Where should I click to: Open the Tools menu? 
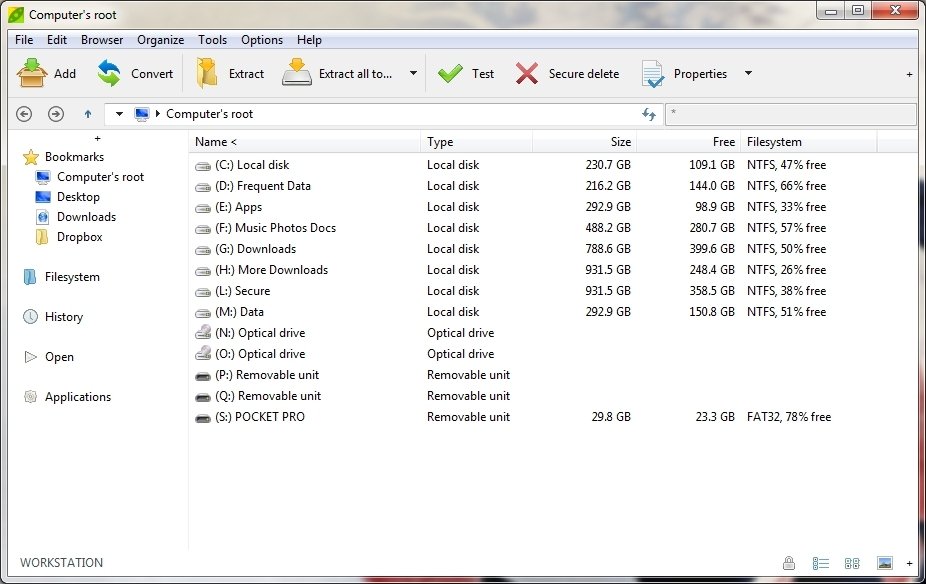(212, 40)
